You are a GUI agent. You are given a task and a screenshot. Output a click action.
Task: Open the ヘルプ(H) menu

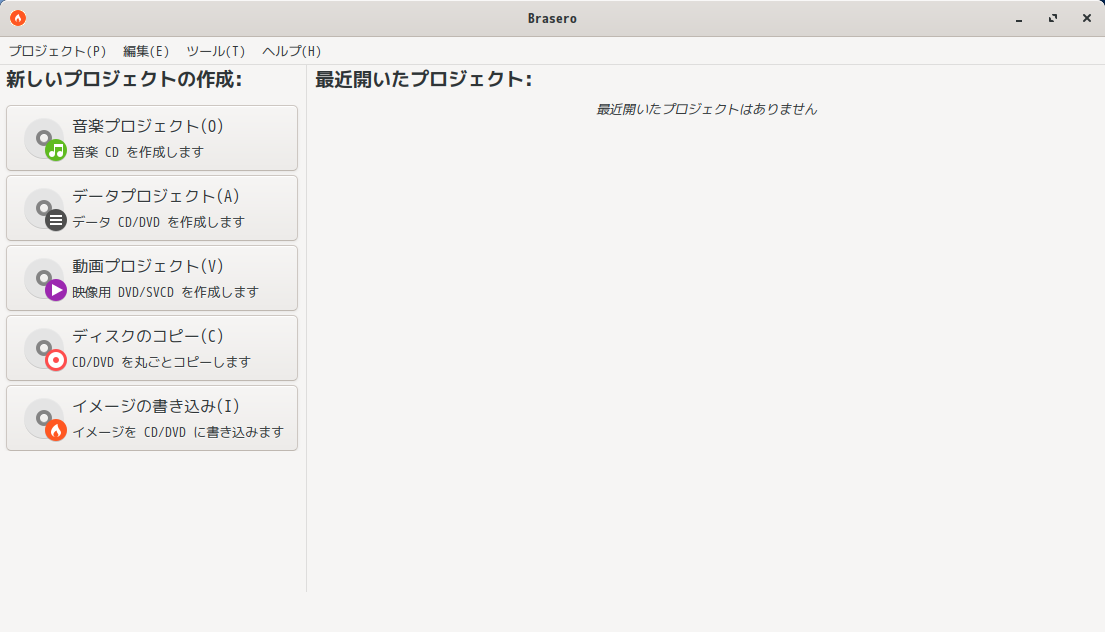point(292,51)
